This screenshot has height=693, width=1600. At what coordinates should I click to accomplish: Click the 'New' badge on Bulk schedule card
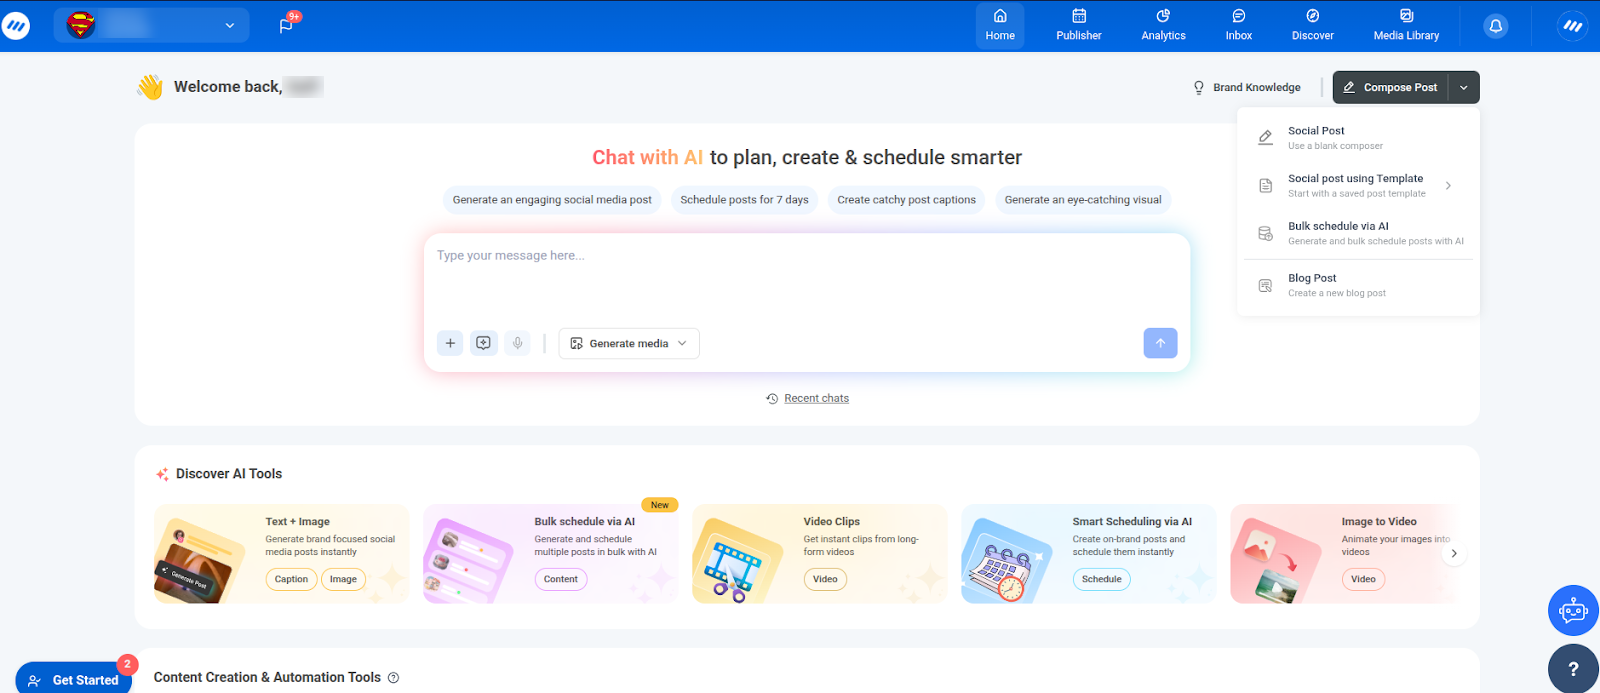[660, 505]
